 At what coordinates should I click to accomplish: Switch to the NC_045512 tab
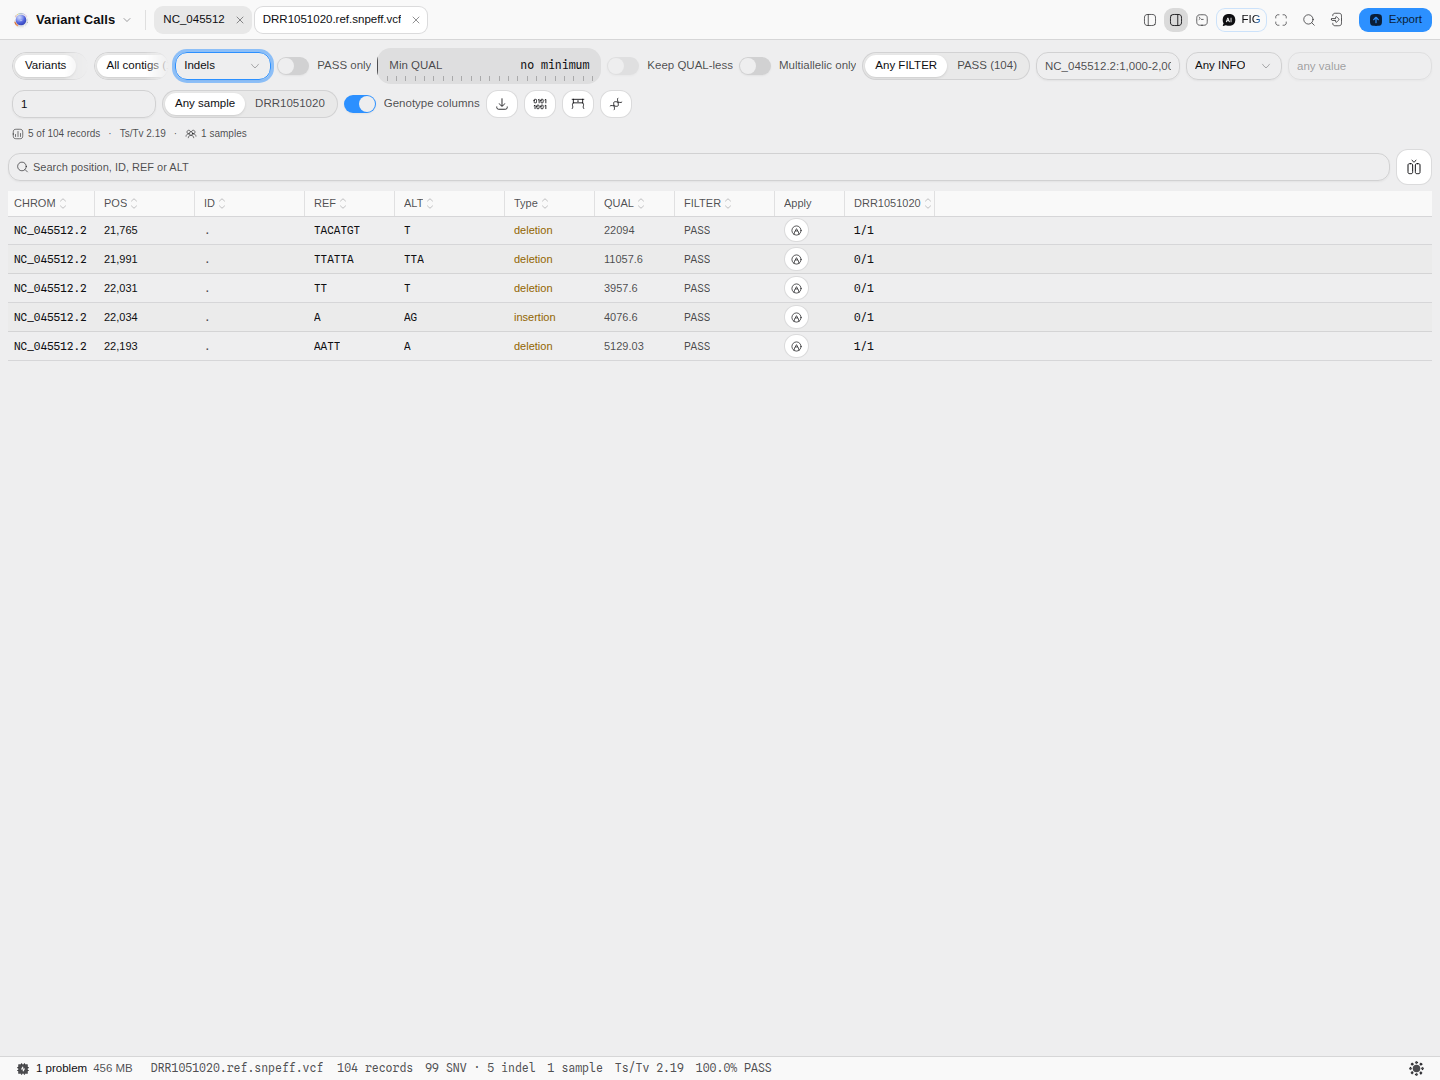pyautogui.click(x=194, y=20)
